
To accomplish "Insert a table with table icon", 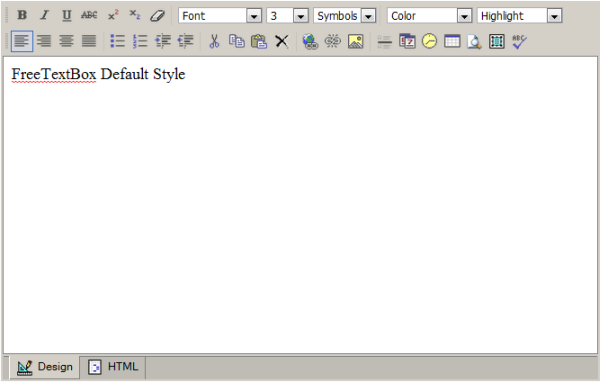I will click(452, 41).
